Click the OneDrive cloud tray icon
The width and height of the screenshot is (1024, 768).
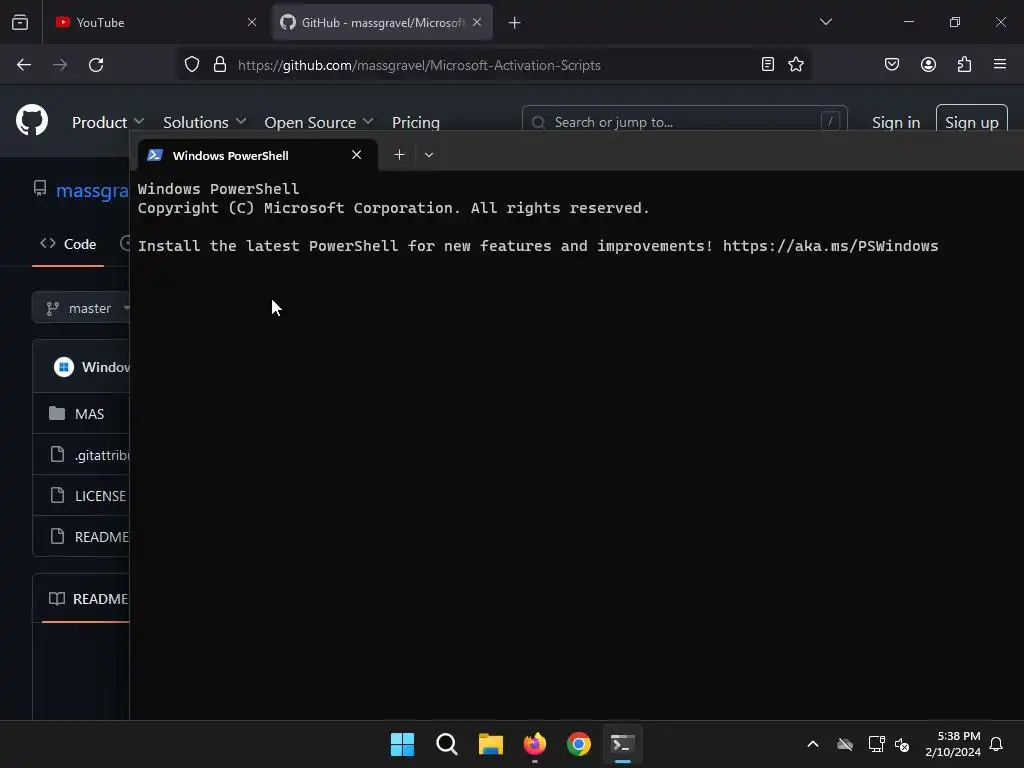tap(845, 744)
